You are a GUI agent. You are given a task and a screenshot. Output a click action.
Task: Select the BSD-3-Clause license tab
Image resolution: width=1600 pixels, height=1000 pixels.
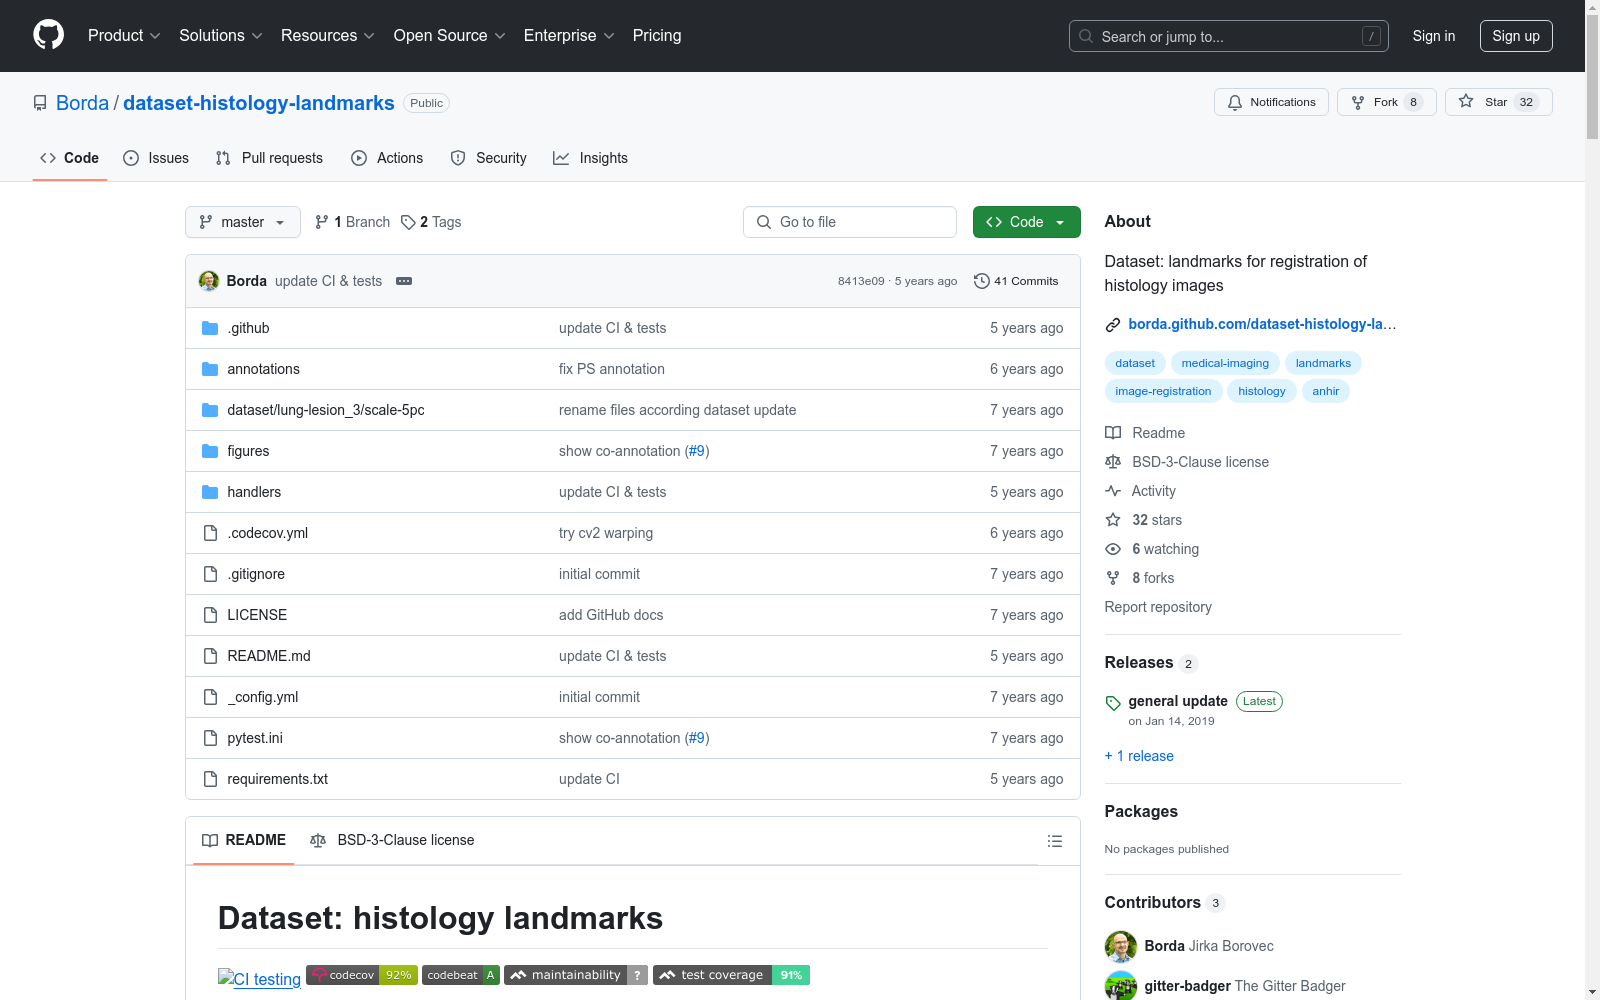click(x=393, y=840)
